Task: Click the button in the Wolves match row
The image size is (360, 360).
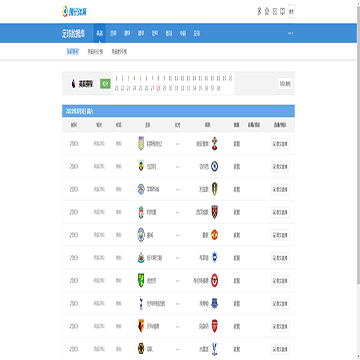Action: [280, 349]
